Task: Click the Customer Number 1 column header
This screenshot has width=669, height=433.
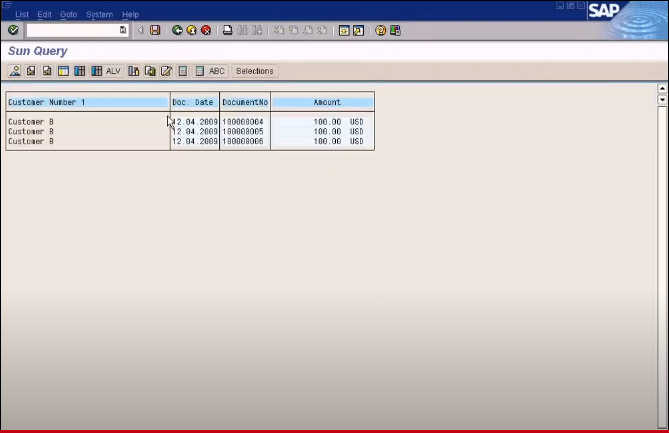Action: pyautogui.click(x=88, y=102)
